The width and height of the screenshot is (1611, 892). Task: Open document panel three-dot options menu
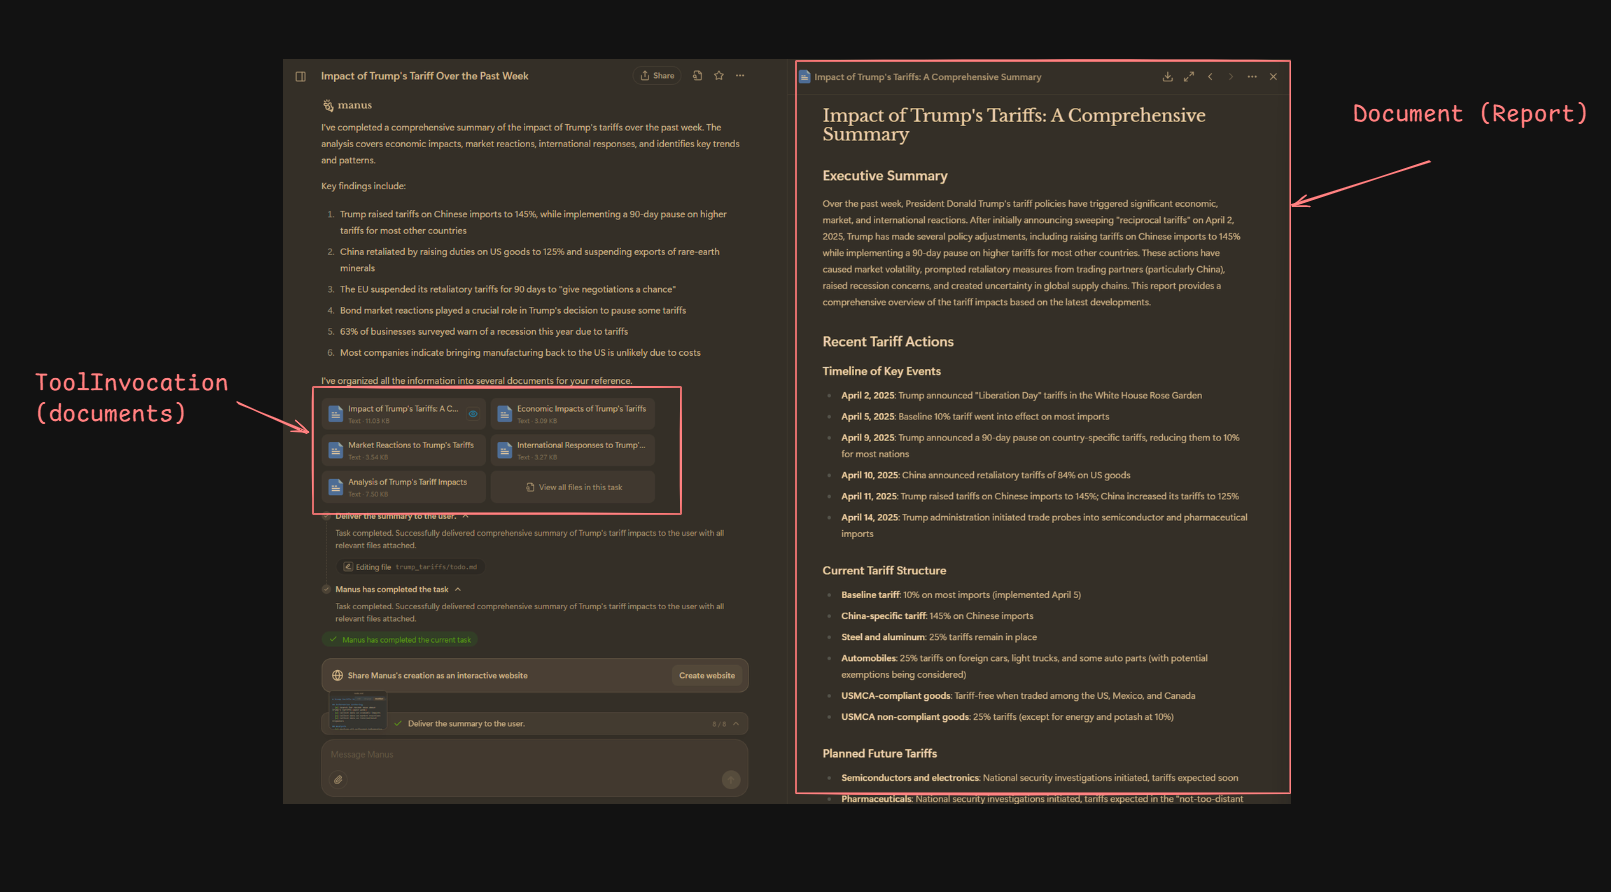1252,77
